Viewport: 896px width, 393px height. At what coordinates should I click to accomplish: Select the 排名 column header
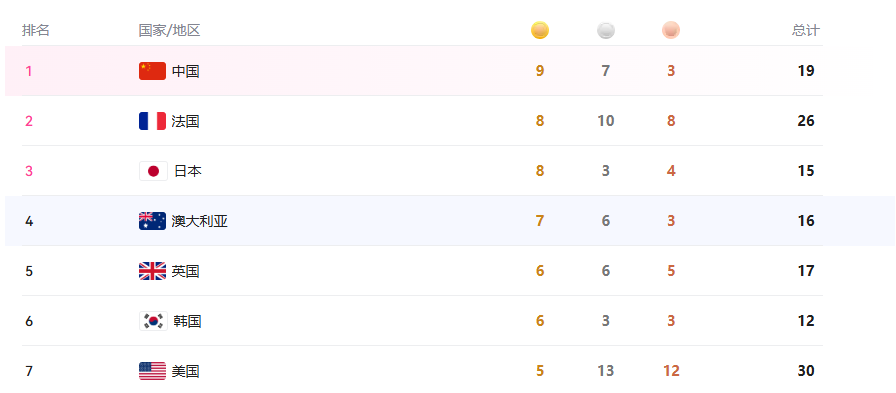click(36, 30)
